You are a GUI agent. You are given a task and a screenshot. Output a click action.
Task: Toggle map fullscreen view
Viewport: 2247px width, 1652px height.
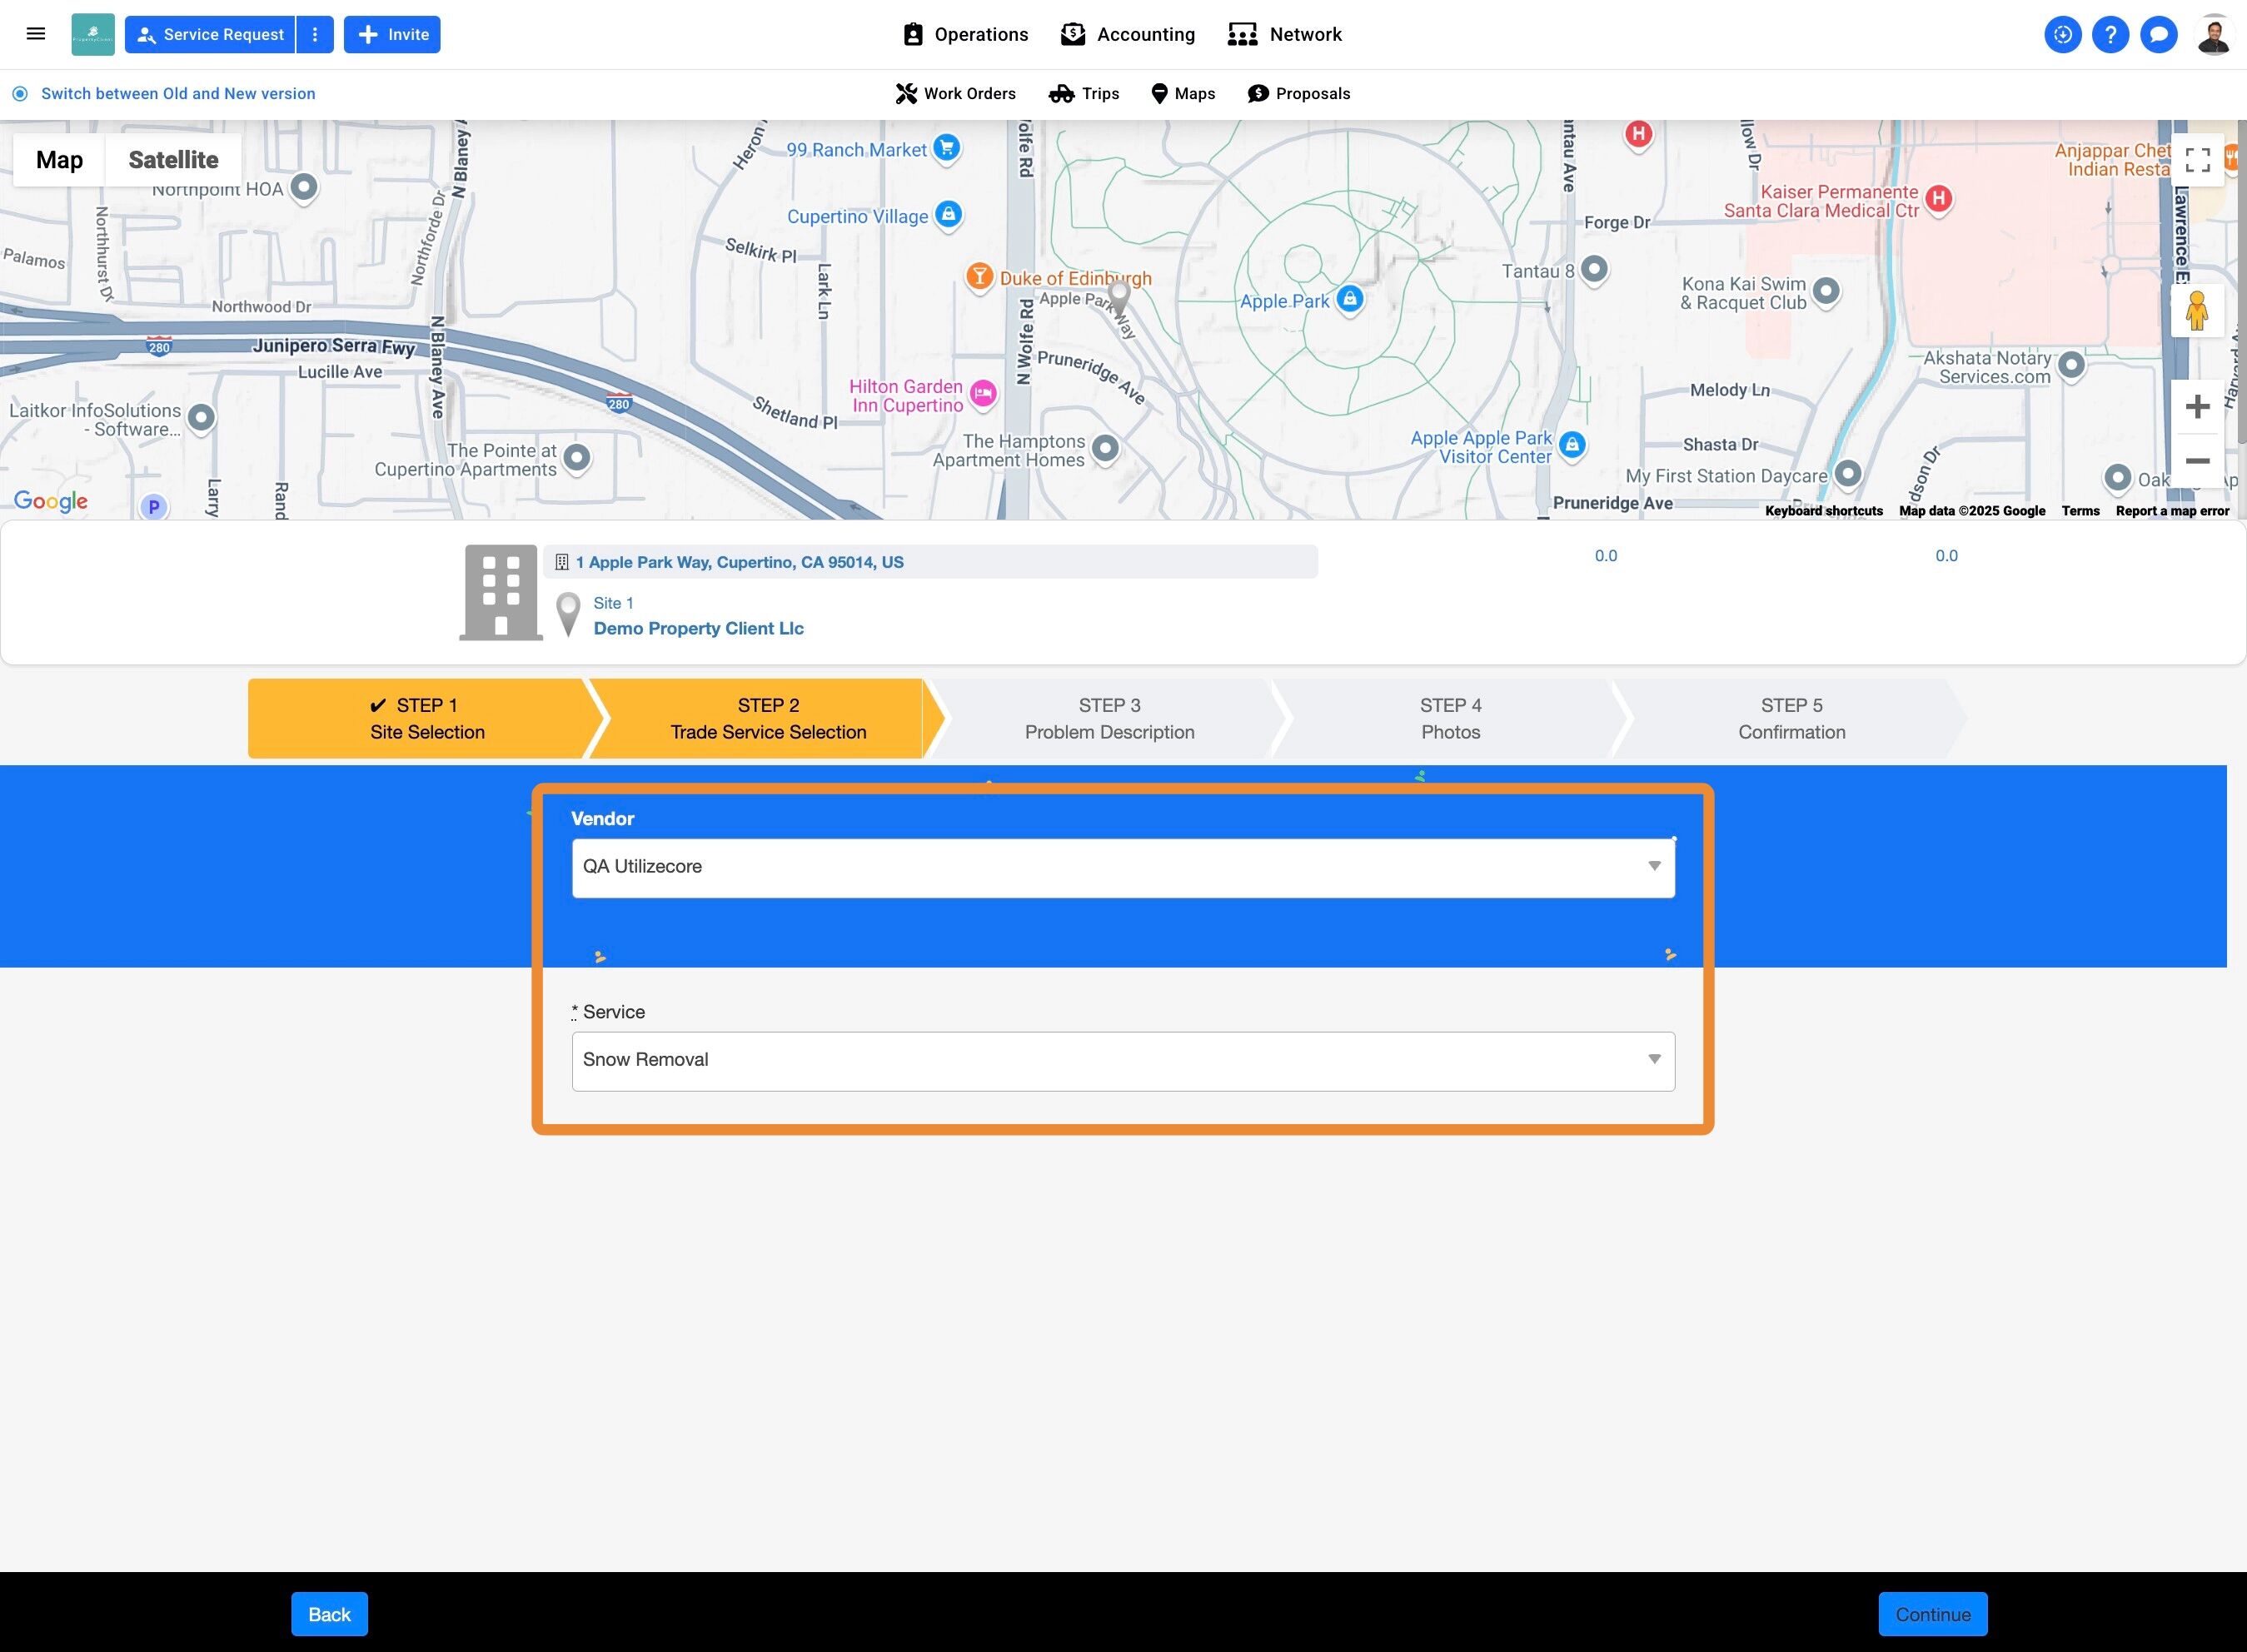point(2197,160)
